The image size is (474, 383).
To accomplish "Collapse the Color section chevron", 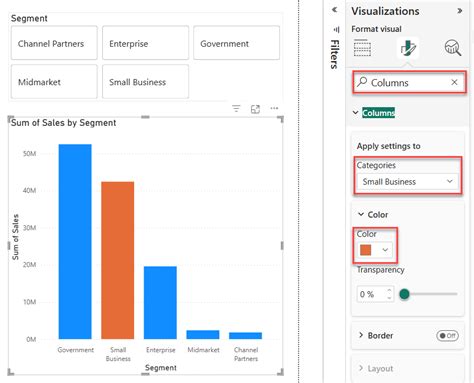I will click(x=361, y=214).
